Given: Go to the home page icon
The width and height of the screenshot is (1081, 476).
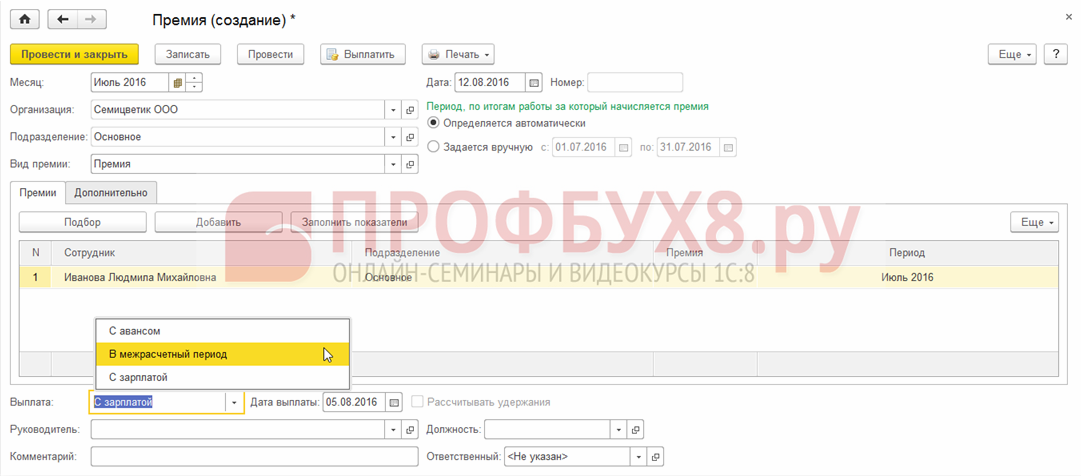Looking at the screenshot, I should click(x=25, y=19).
